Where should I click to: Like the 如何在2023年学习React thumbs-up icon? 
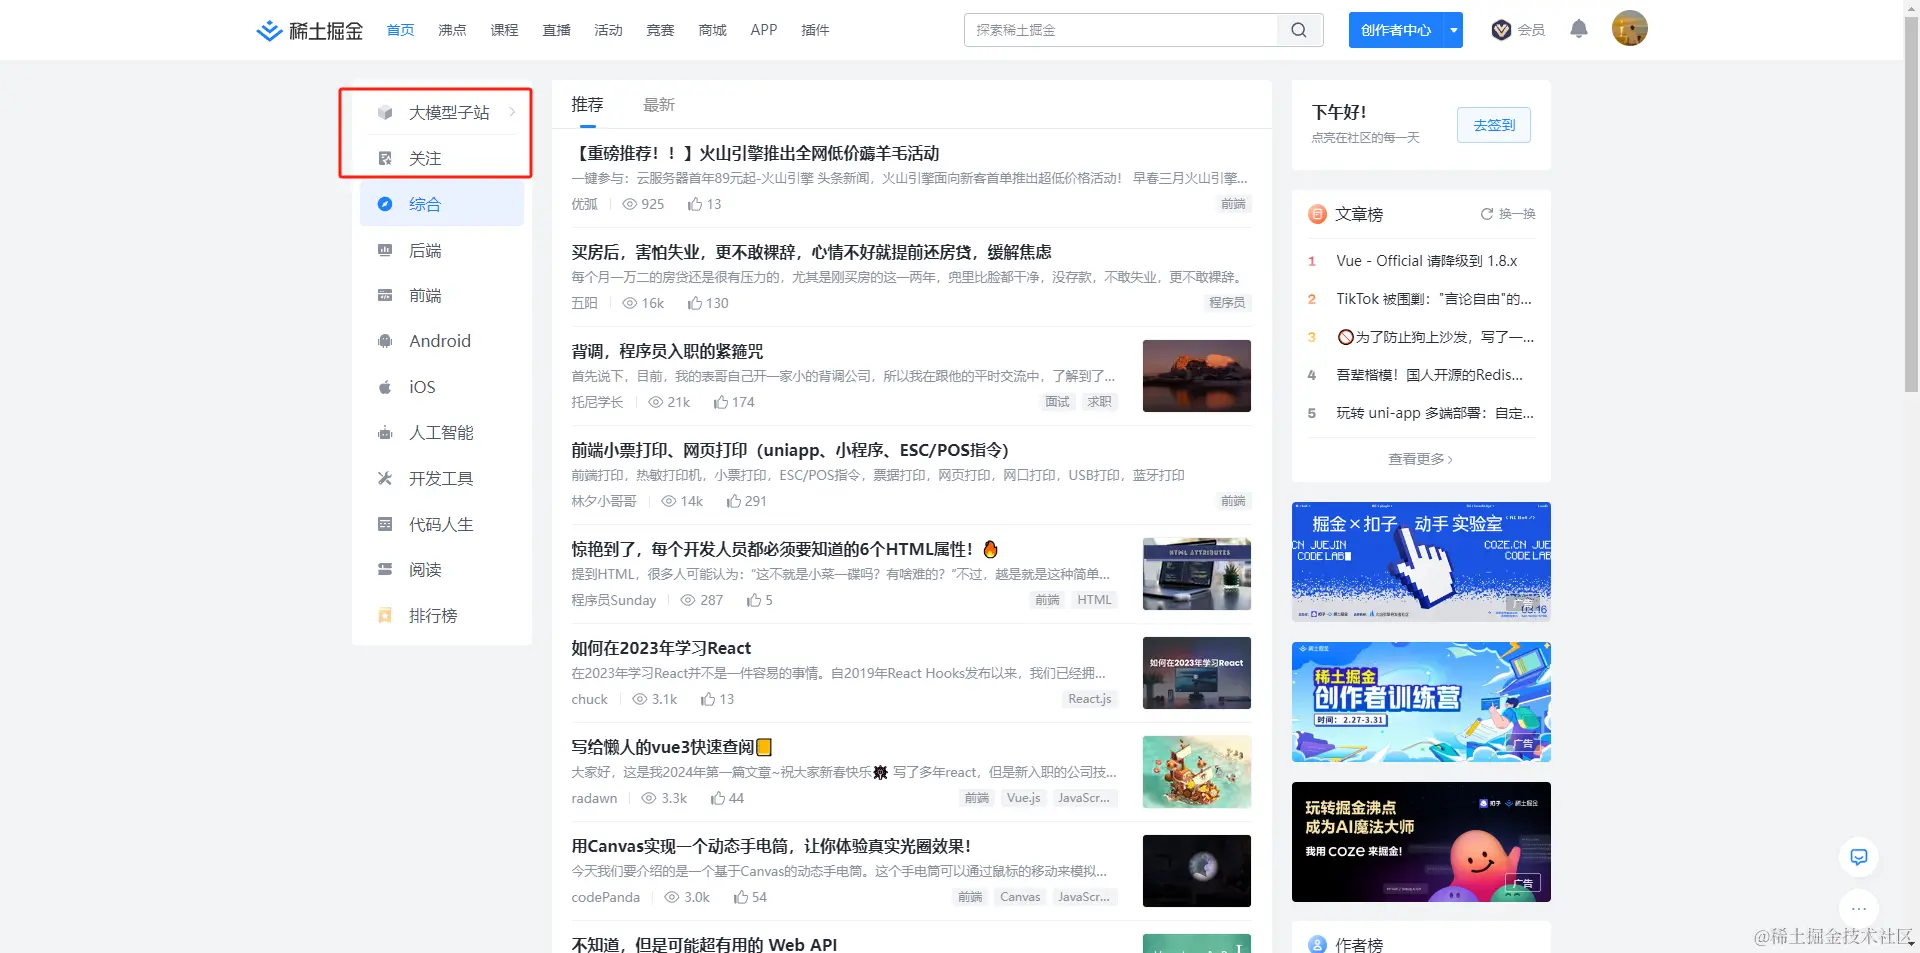(x=708, y=699)
